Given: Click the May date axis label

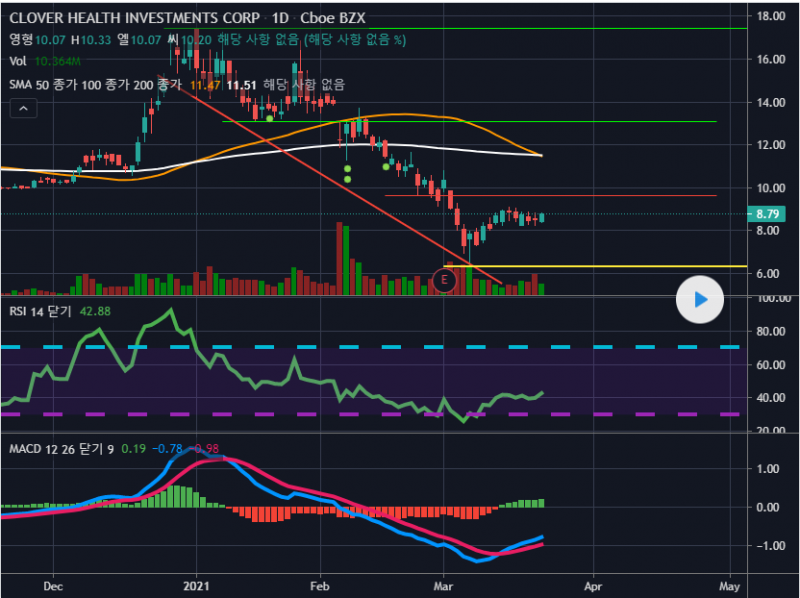Looking at the screenshot, I should (x=730, y=586).
